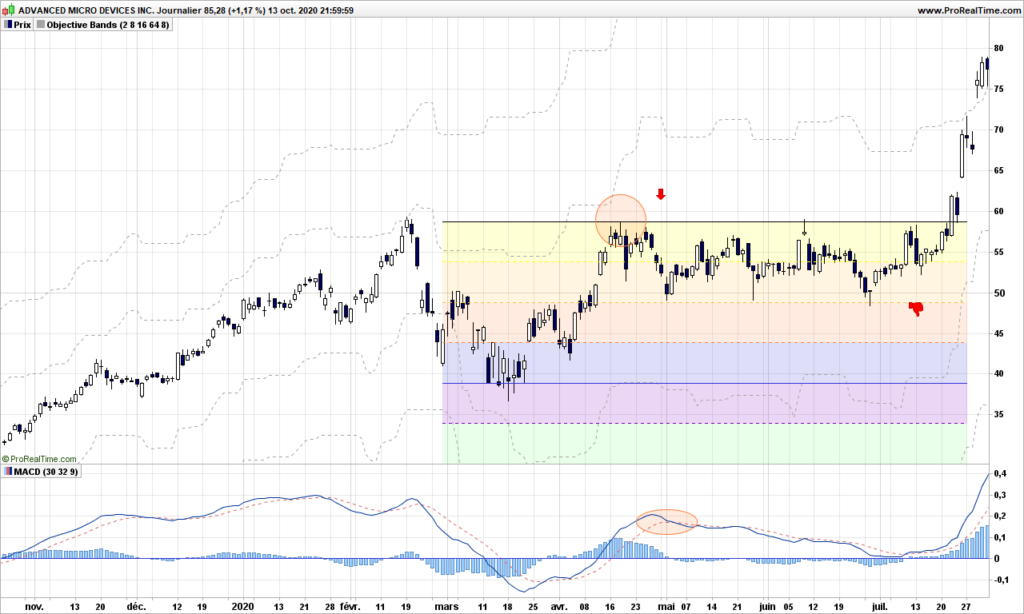
Task: Click the 0,2 MACD scale value
Action: click(1000, 516)
